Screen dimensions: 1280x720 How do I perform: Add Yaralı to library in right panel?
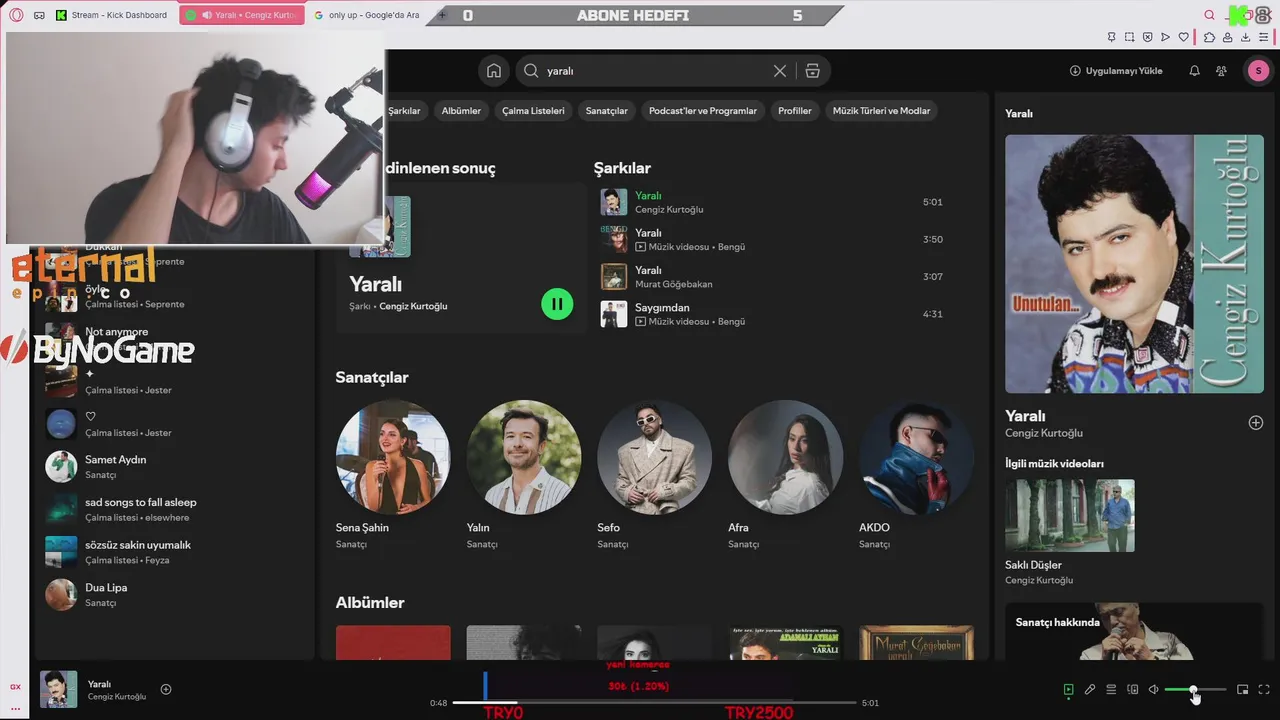(1256, 423)
